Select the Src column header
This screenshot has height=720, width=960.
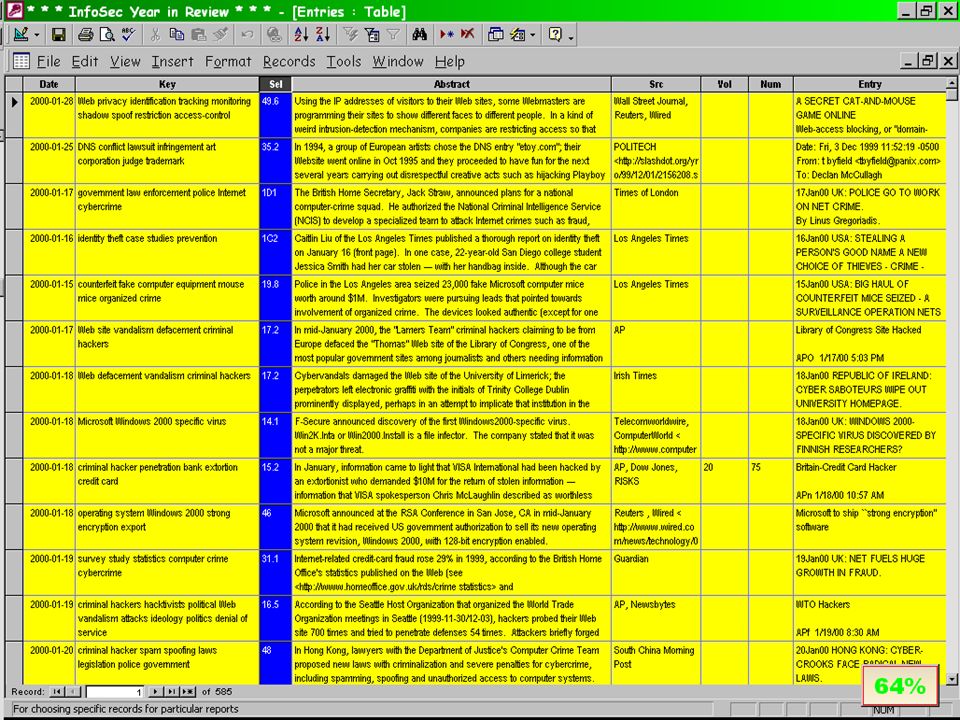(x=656, y=84)
